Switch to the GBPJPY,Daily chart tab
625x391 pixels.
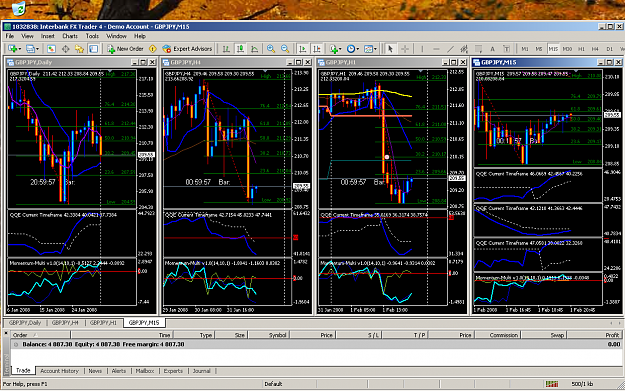[x=25, y=322]
